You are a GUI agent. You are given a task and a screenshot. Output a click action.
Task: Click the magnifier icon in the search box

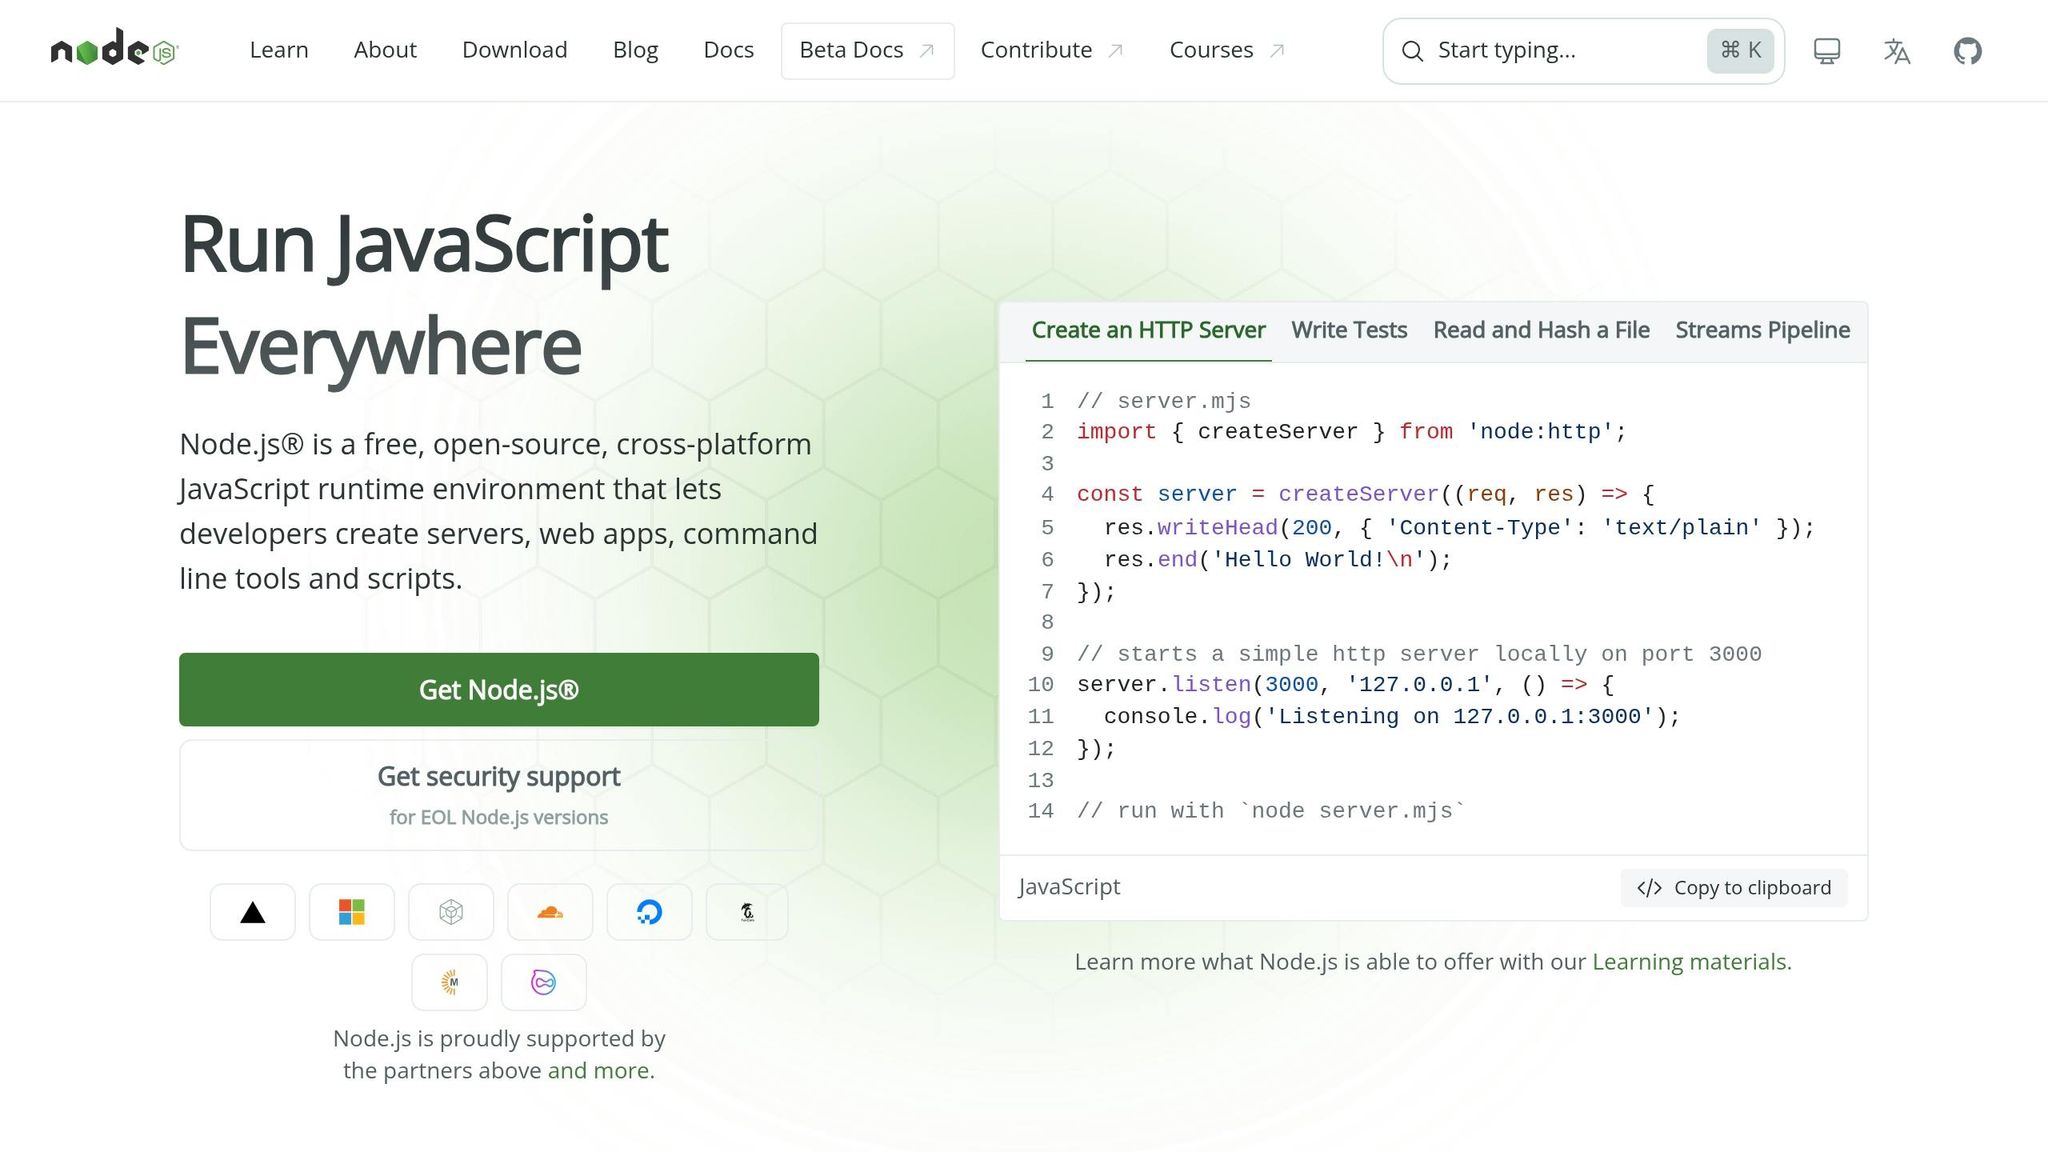pyautogui.click(x=1412, y=51)
